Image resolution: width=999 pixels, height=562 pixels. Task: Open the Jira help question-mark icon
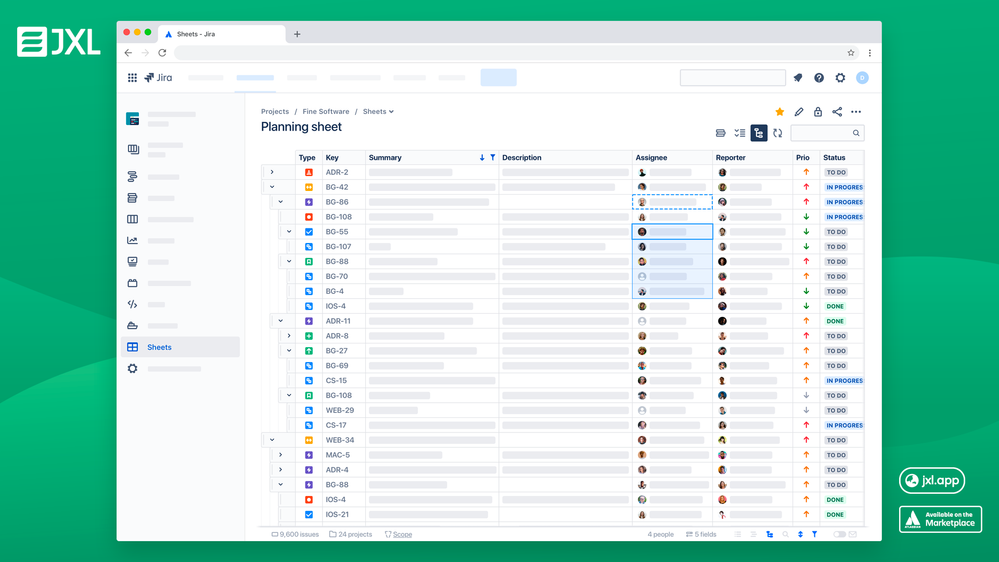819,78
